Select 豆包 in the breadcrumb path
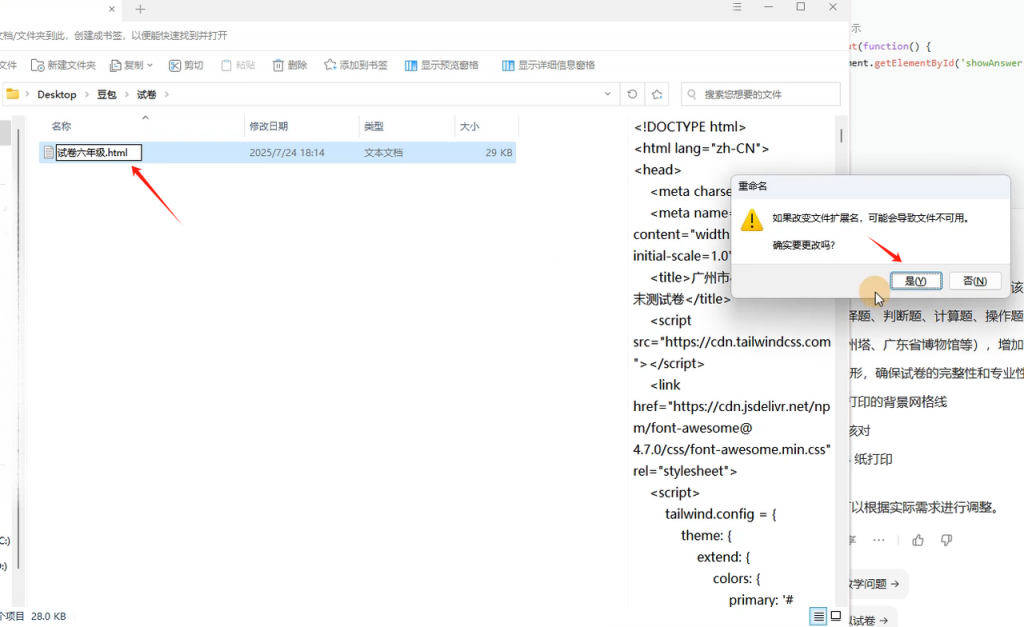The image size is (1024, 627). pos(106,95)
